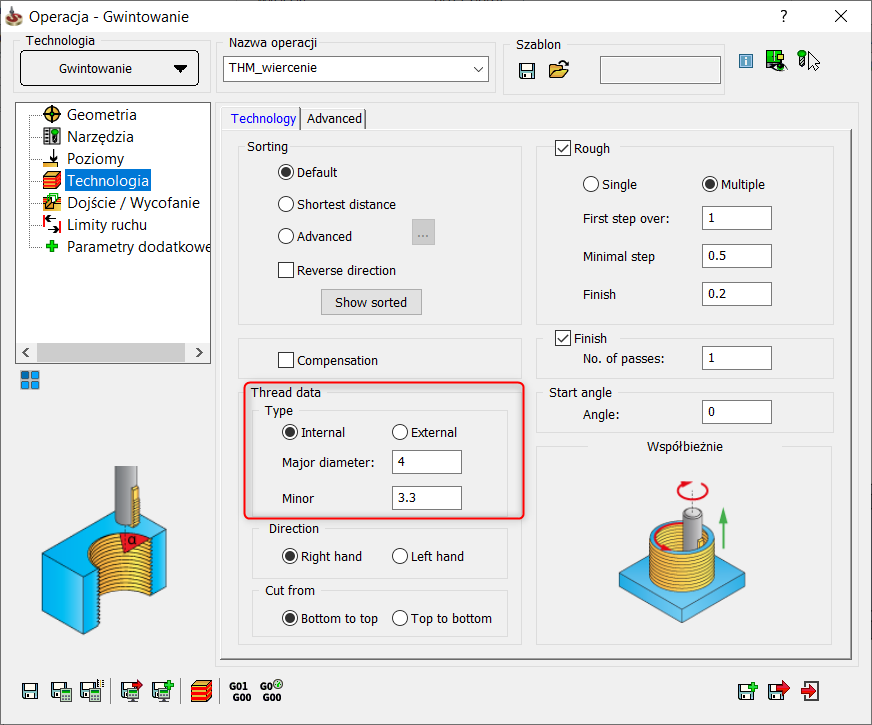The image size is (872, 725).
Task: Click the rough Finish value field
Action: click(x=736, y=294)
